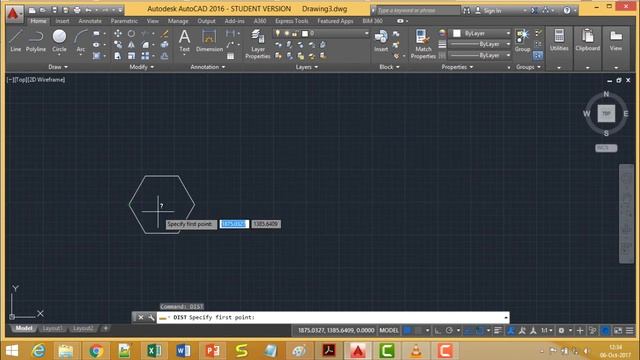Expand the Properties panel
Screen dimensions: 640x360
tap(457, 67)
